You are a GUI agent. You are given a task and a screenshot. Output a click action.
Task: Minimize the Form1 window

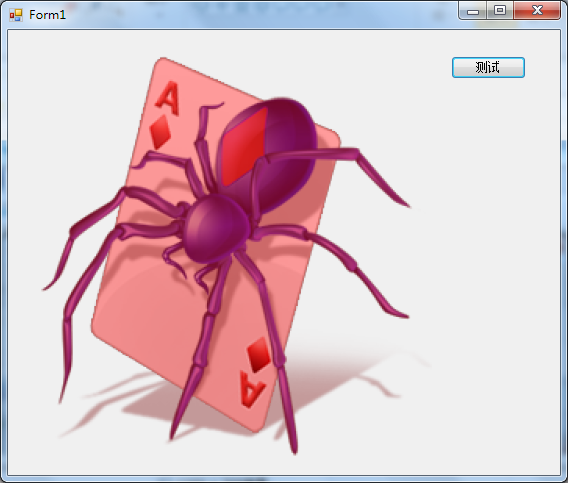[473, 11]
